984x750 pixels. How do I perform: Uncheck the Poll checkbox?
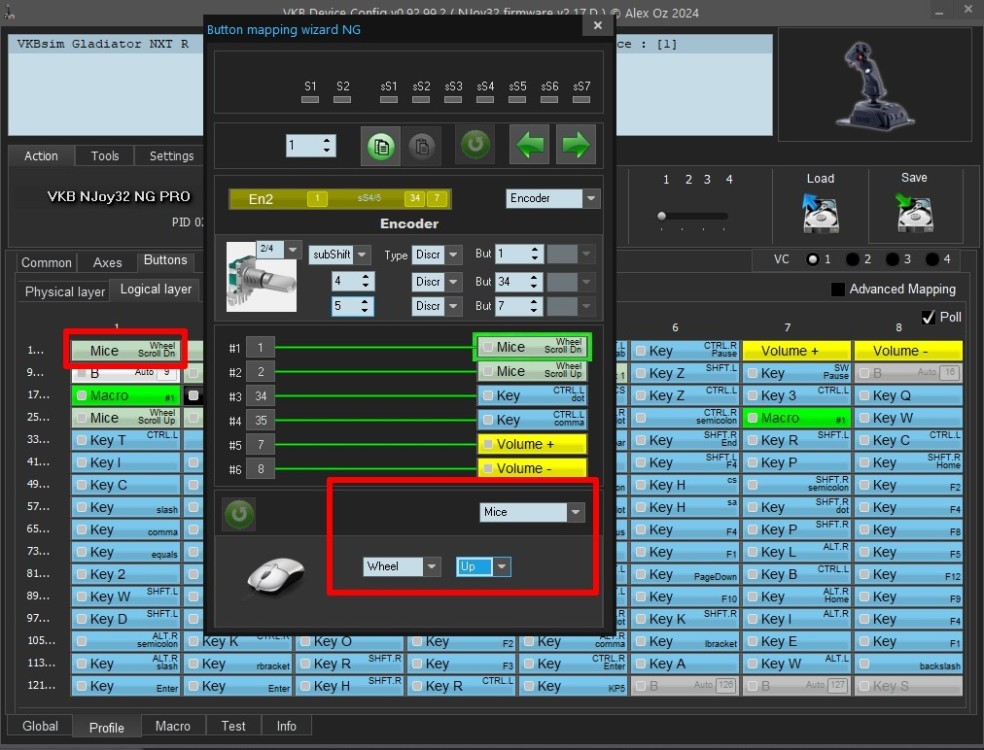click(928, 317)
